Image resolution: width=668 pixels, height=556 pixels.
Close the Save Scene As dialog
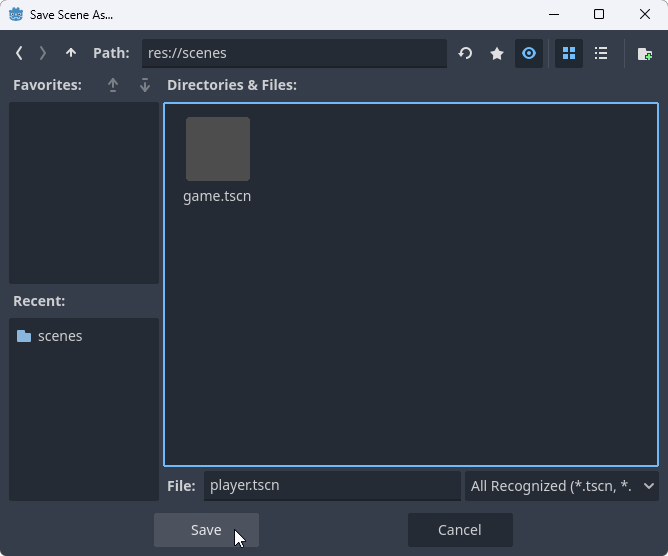(645, 15)
